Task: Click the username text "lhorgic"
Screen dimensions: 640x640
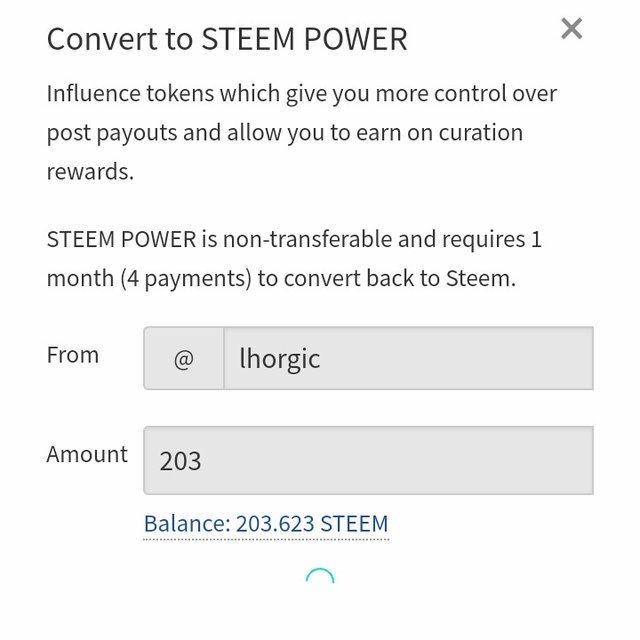Action: (x=280, y=359)
